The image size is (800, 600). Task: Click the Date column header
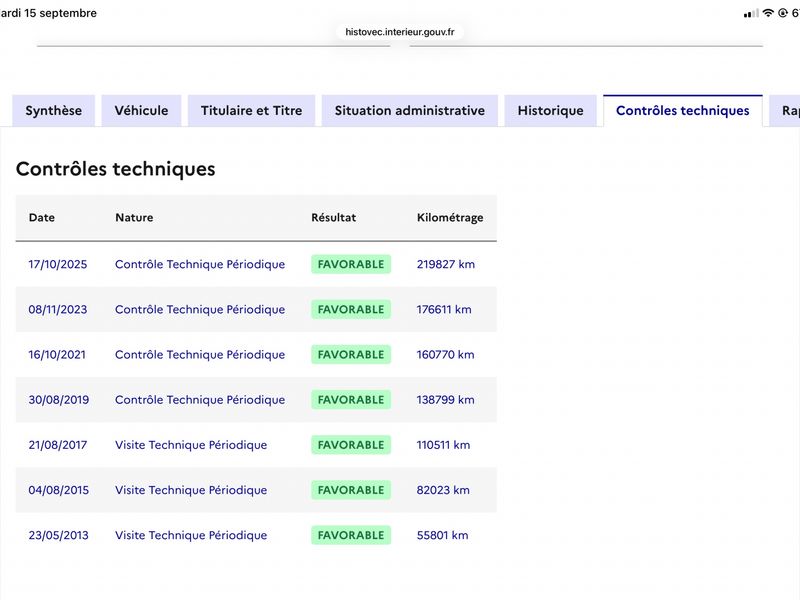click(x=42, y=217)
